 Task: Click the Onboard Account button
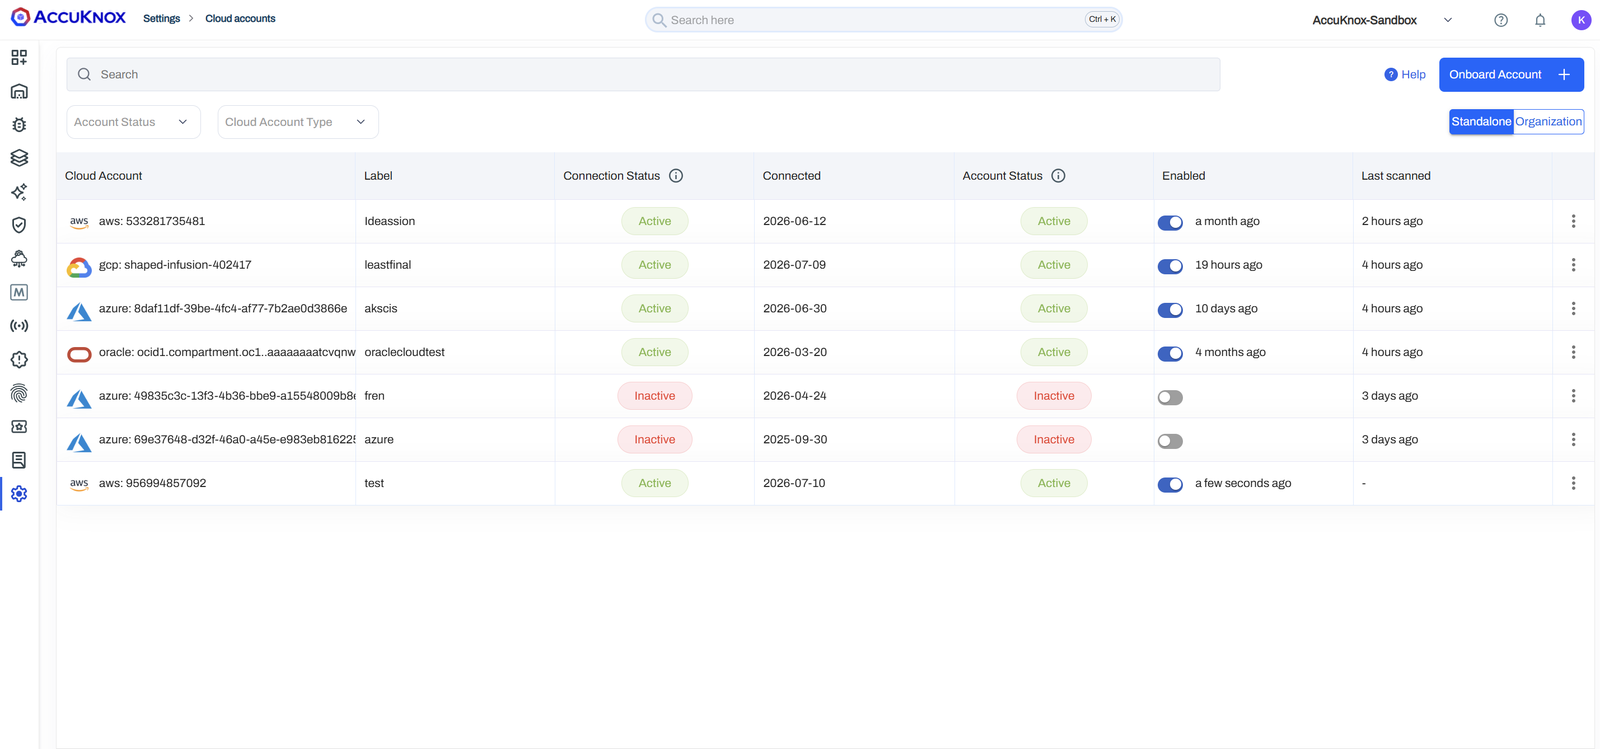(x=1511, y=75)
